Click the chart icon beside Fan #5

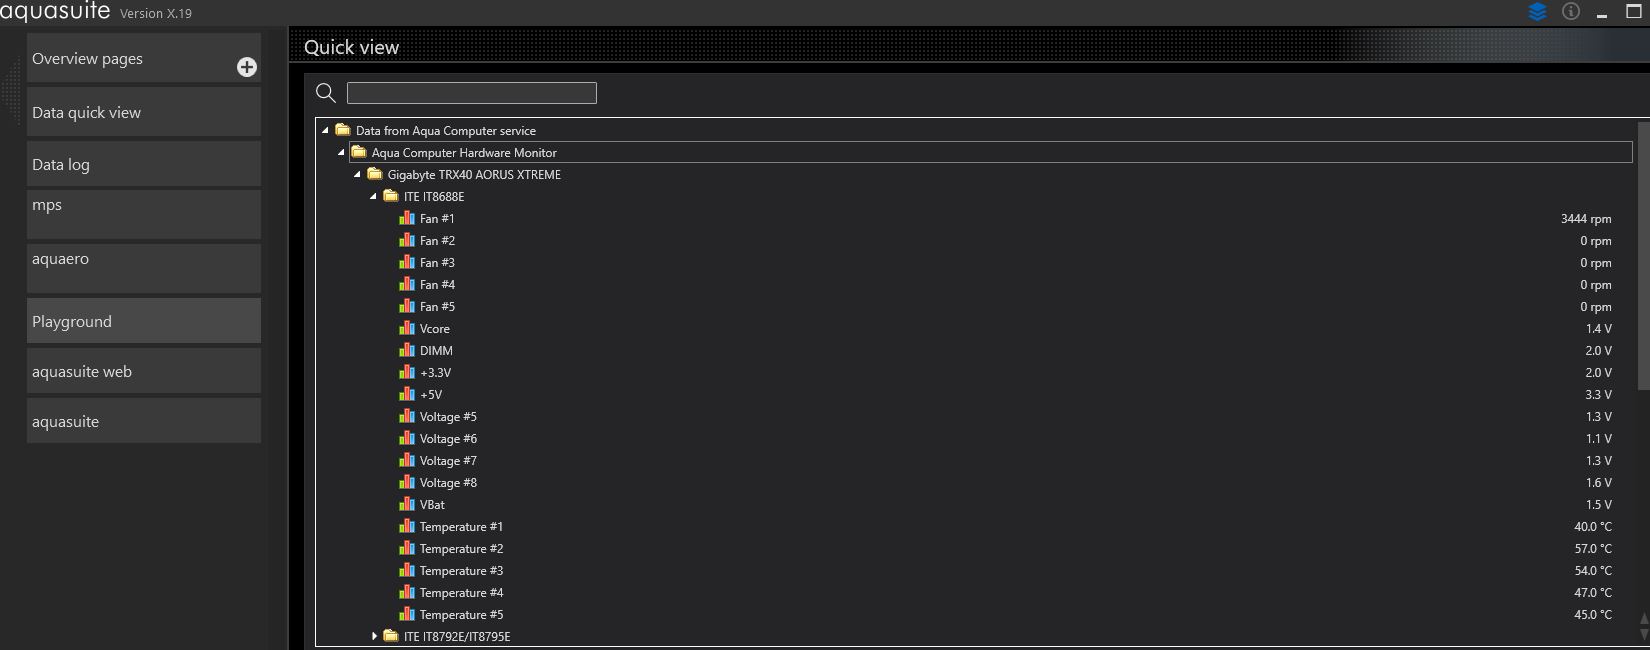[x=407, y=306]
